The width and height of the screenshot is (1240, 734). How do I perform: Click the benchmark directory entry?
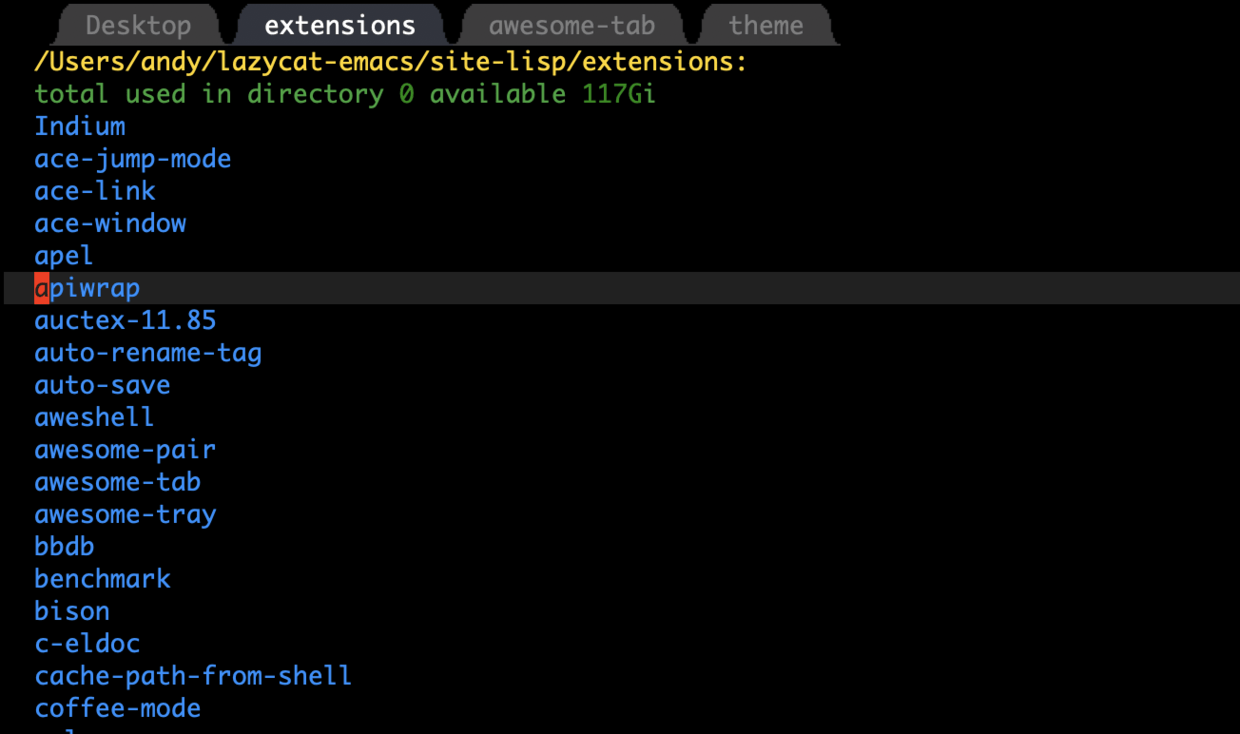pos(102,579)
